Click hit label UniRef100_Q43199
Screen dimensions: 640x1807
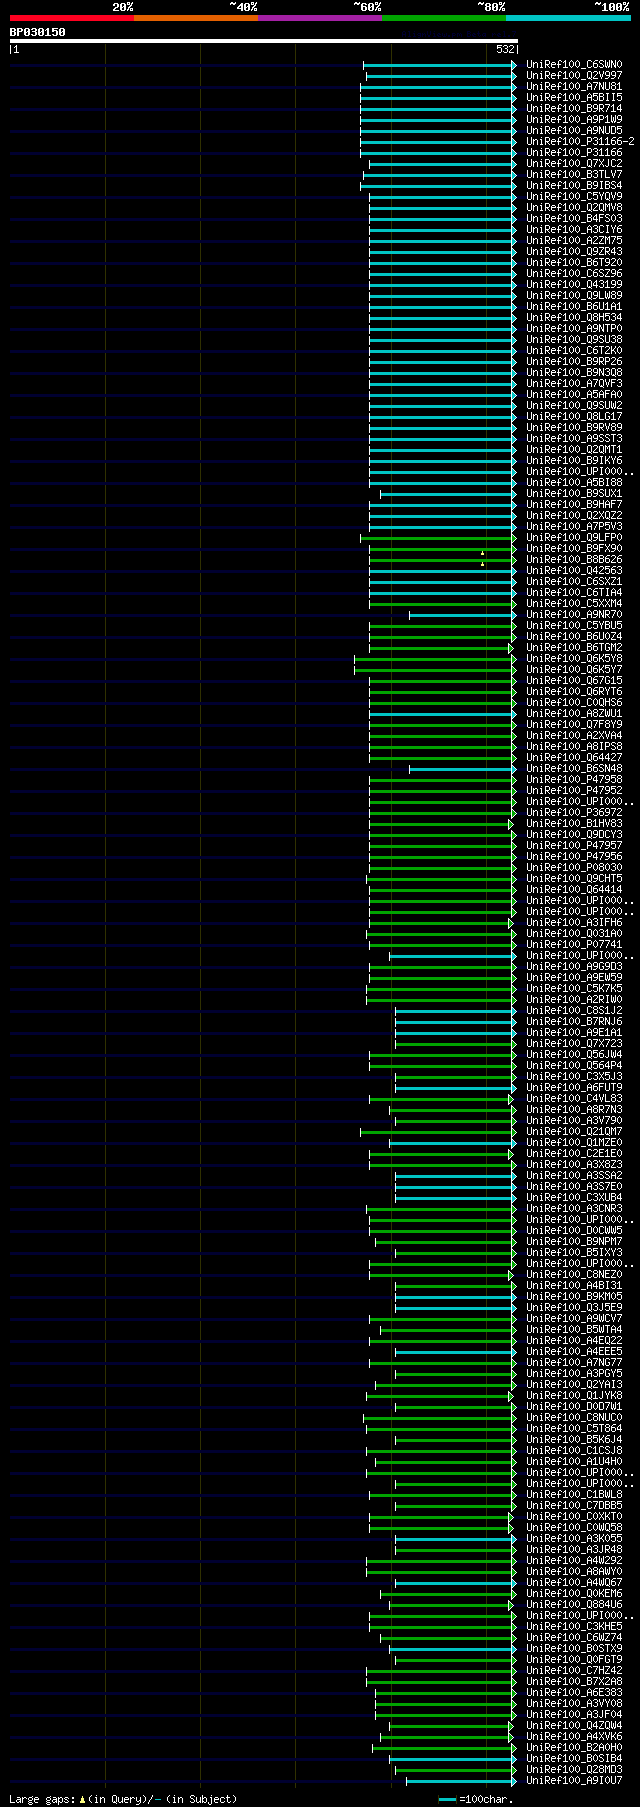574,285
